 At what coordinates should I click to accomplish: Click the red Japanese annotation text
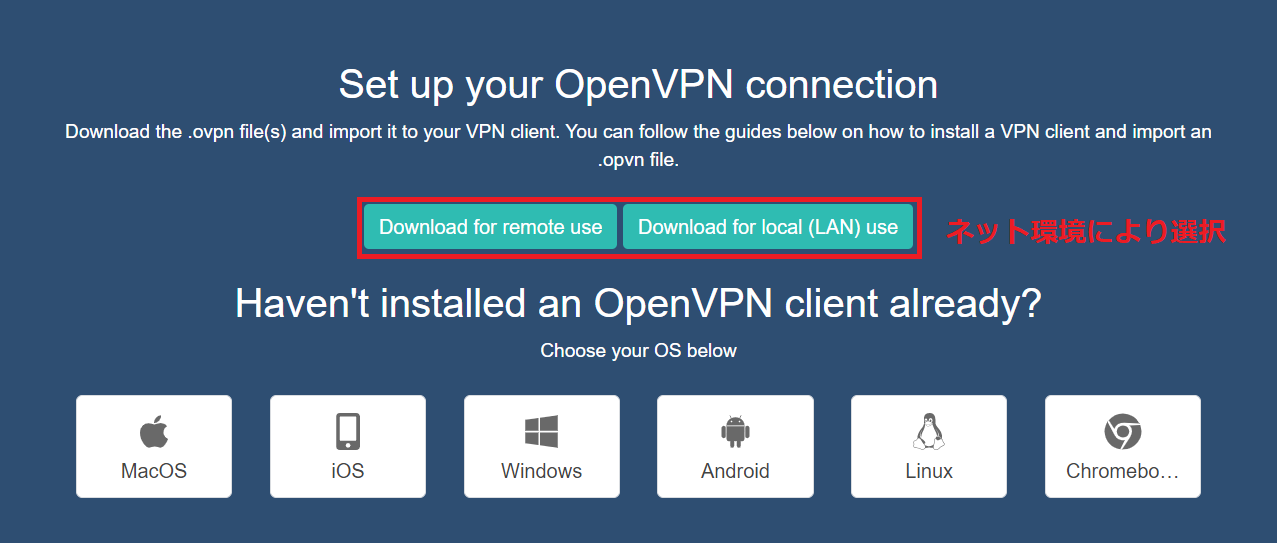point(1086,231)
